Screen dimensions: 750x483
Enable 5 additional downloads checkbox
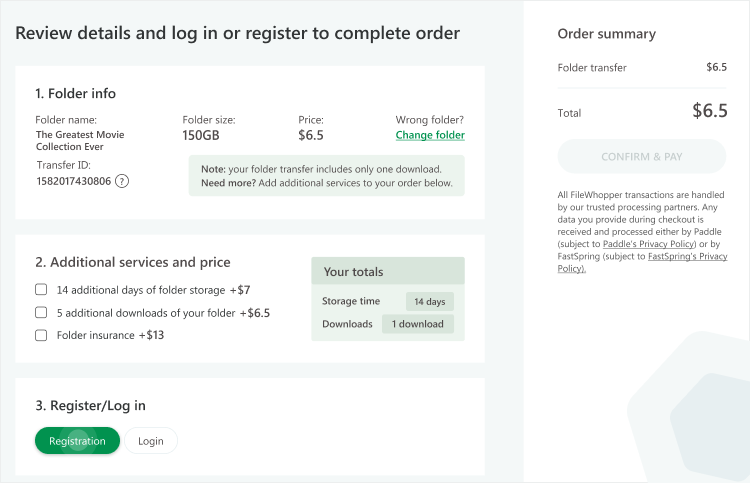pos(41,312)
